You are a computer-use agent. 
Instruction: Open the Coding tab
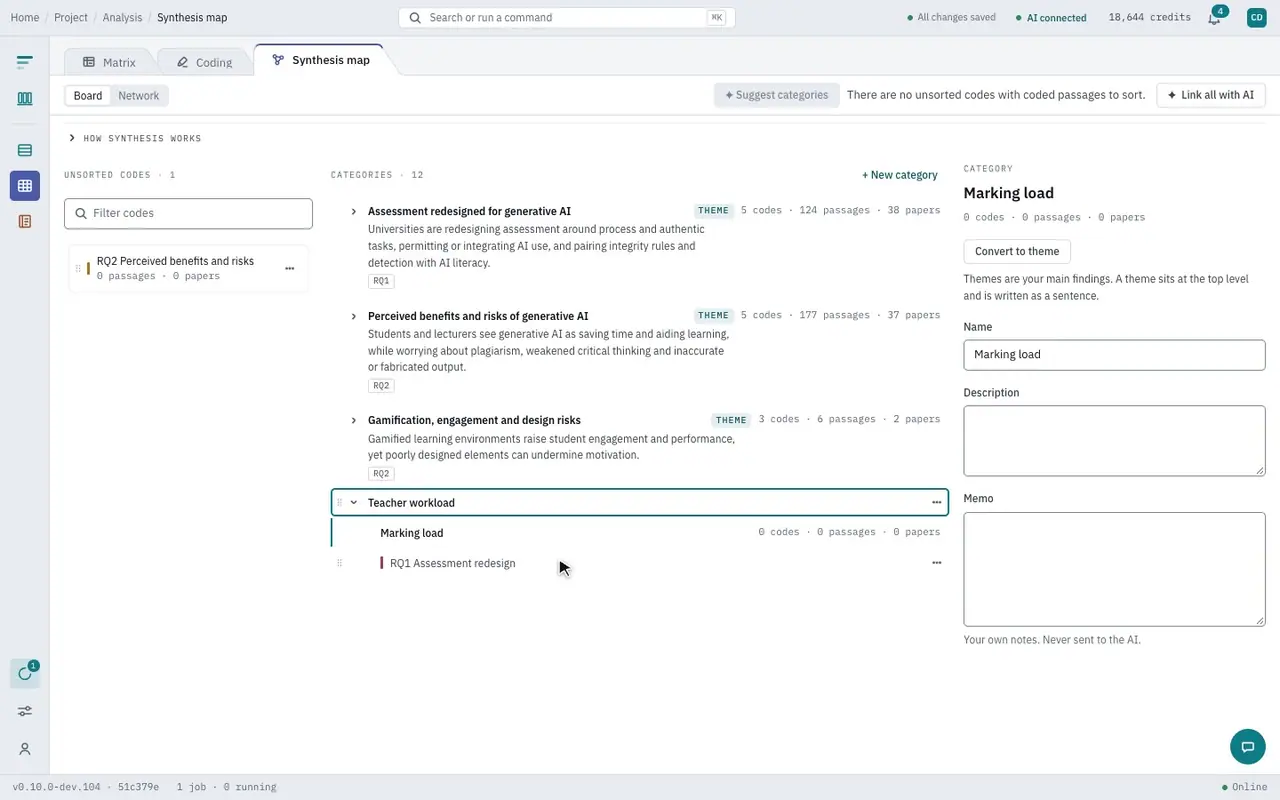click(x=204, y=62)
